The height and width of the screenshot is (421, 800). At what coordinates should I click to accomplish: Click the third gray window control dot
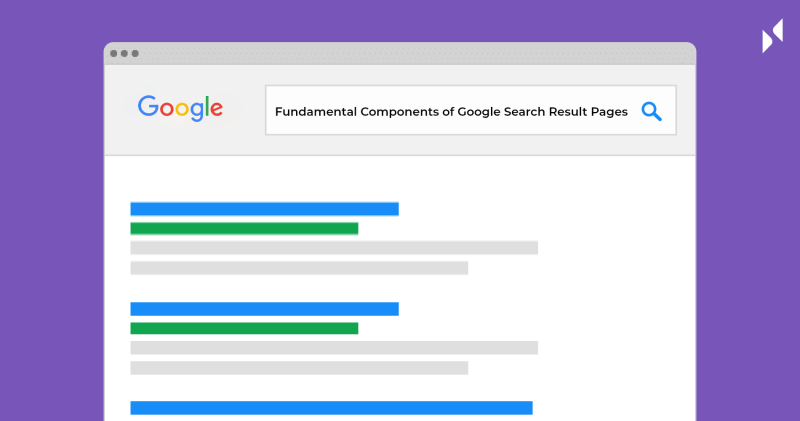135,54
